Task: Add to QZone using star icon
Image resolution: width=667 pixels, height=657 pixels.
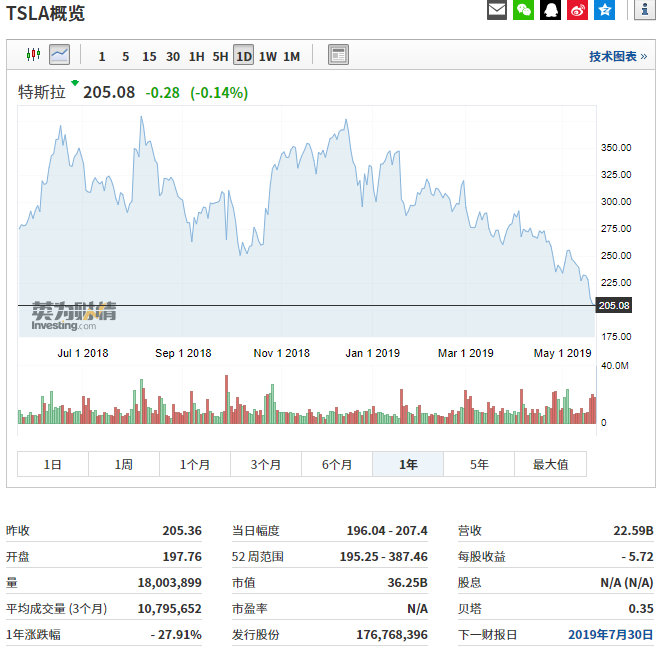Action: 604,9
